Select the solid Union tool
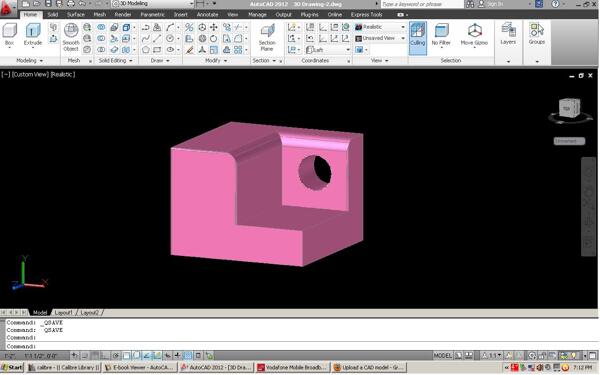The image size is (600, 375). [101, 28]
